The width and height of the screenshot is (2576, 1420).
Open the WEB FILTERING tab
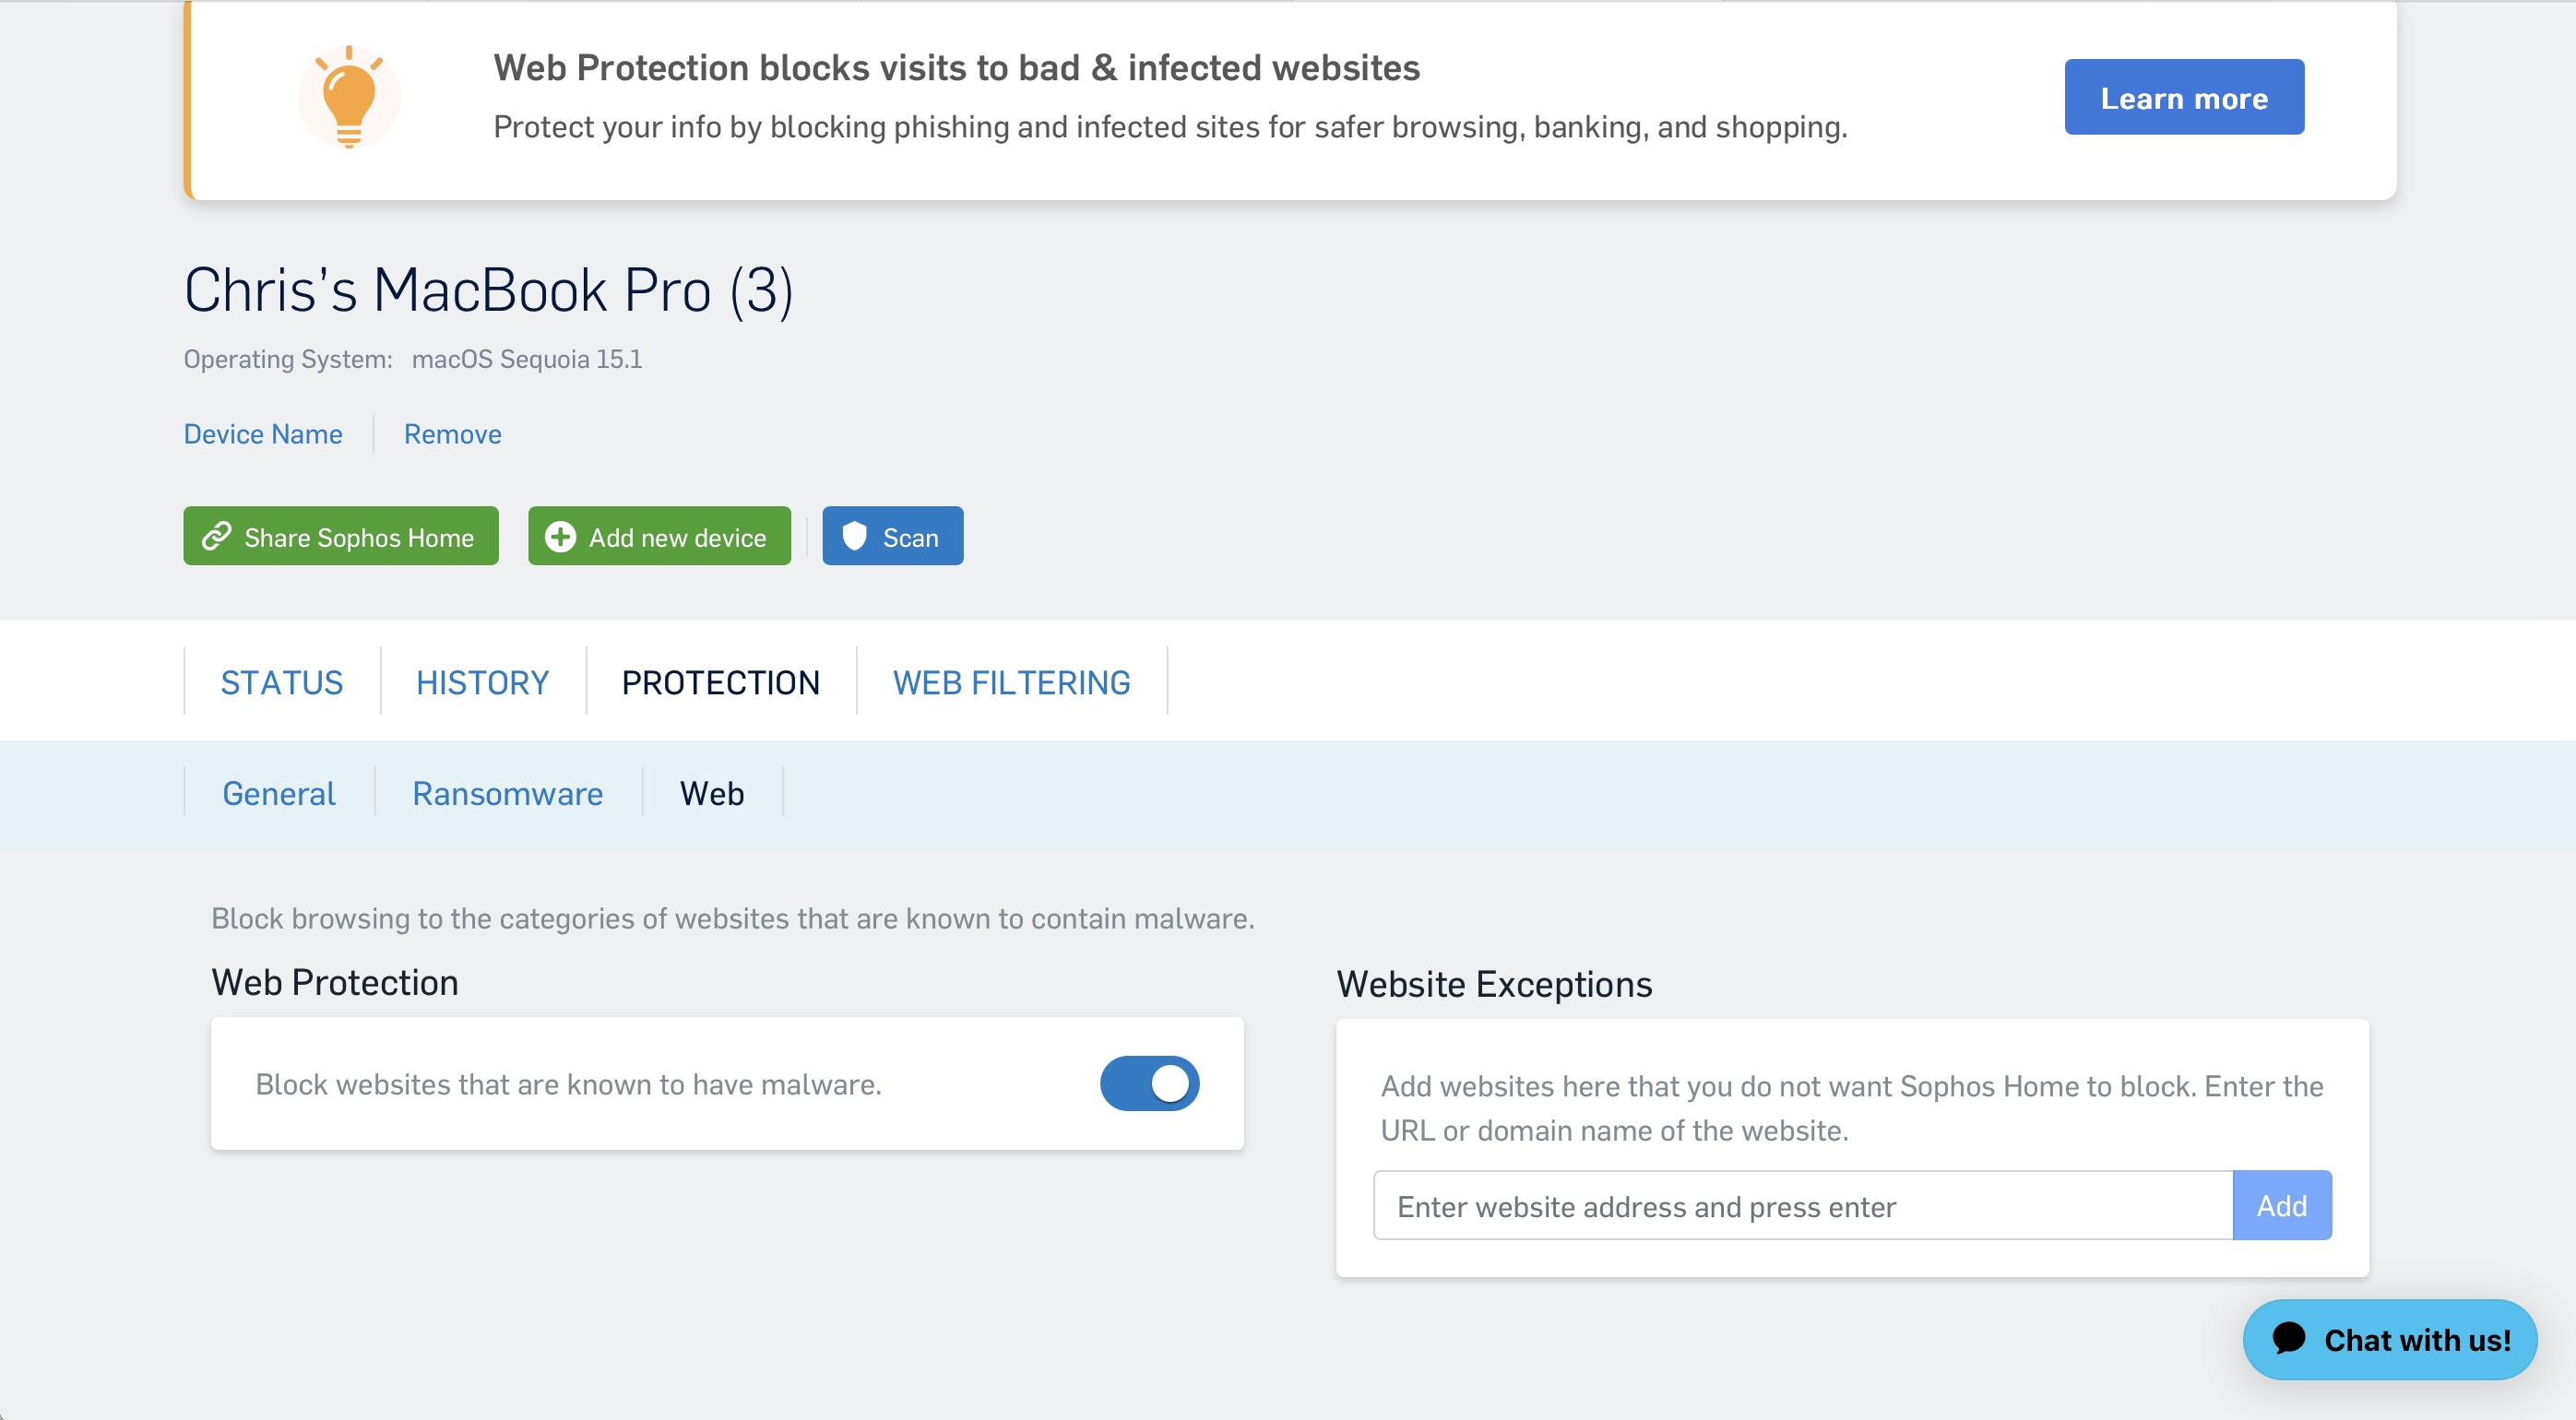pyautogui.click(x=1010, y=681)
